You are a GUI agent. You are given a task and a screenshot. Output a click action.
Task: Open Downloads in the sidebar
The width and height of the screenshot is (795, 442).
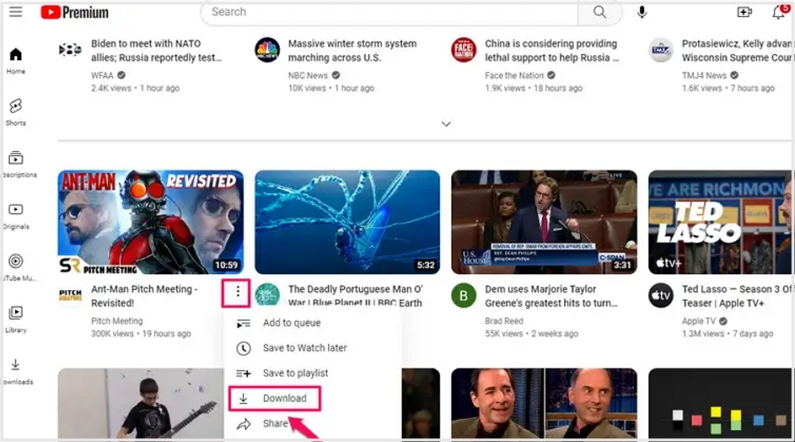(16, 371)
